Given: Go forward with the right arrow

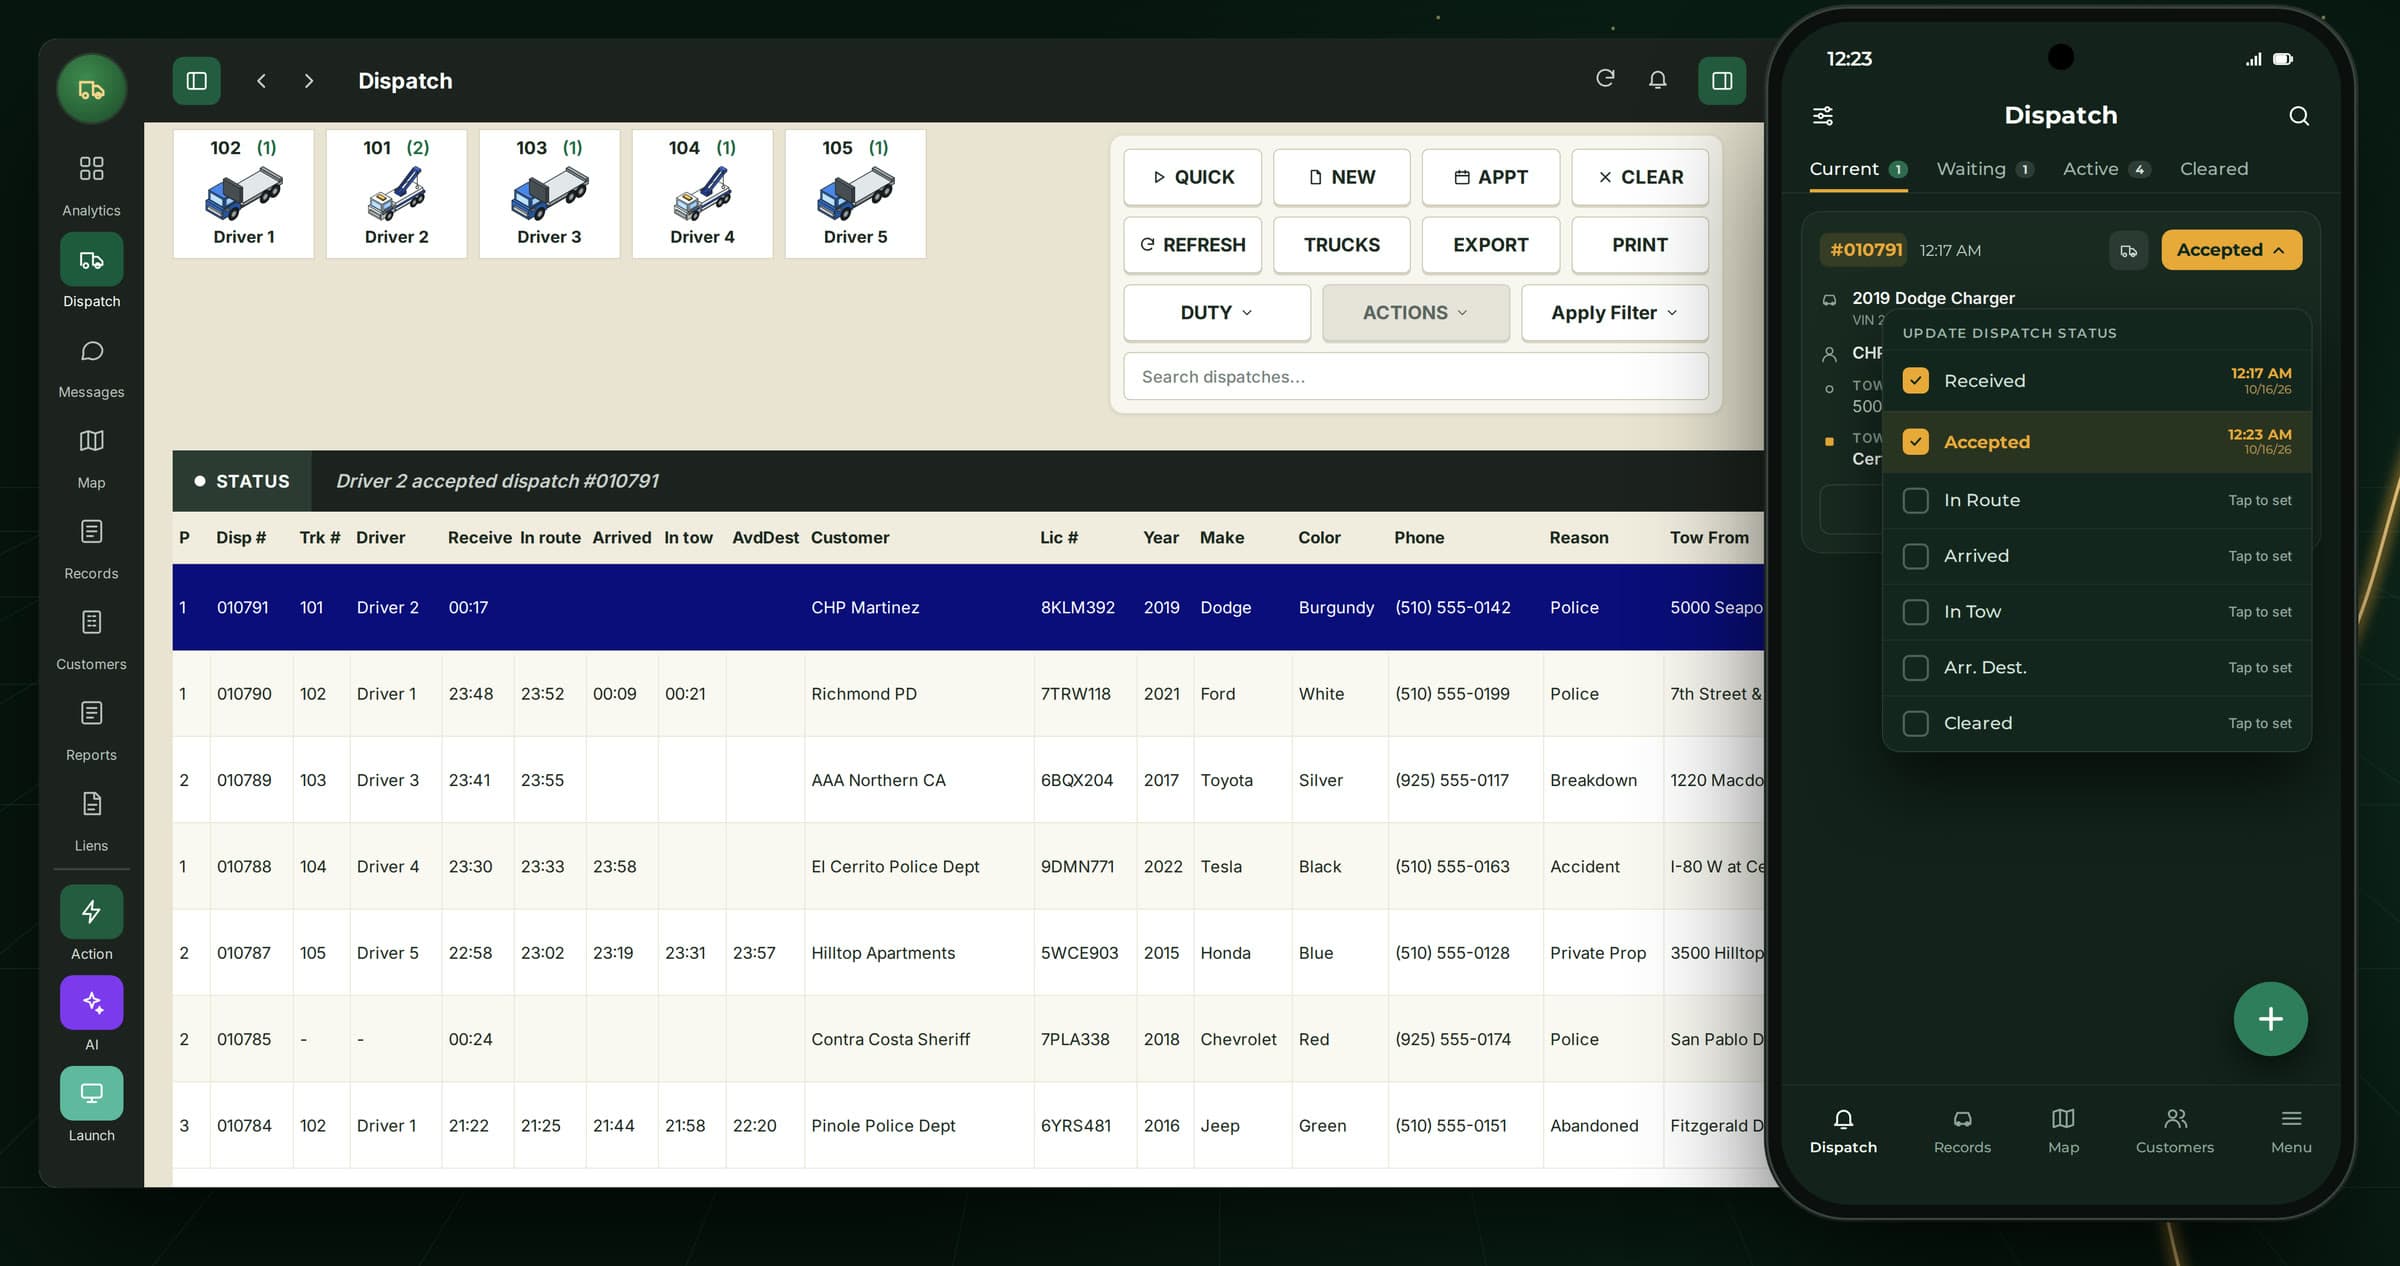Looking at the screenshot, I should pos(309,81).
